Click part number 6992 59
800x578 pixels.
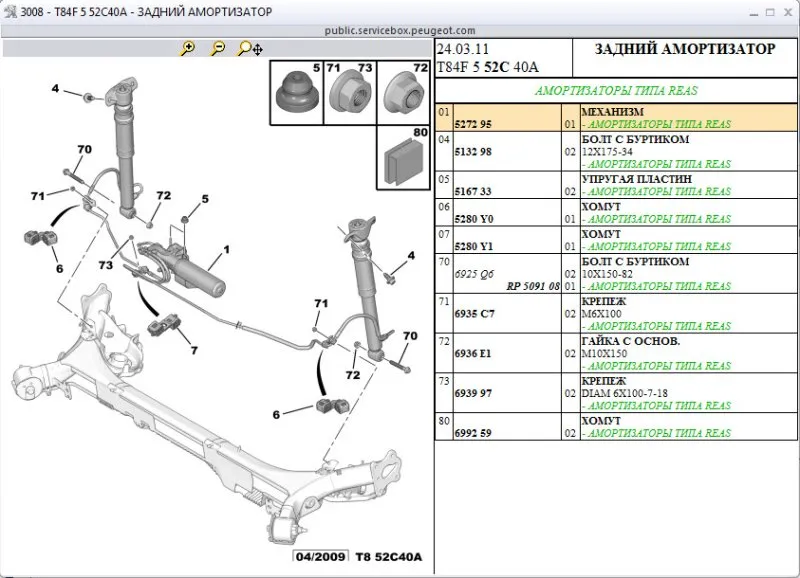[473, 433]
